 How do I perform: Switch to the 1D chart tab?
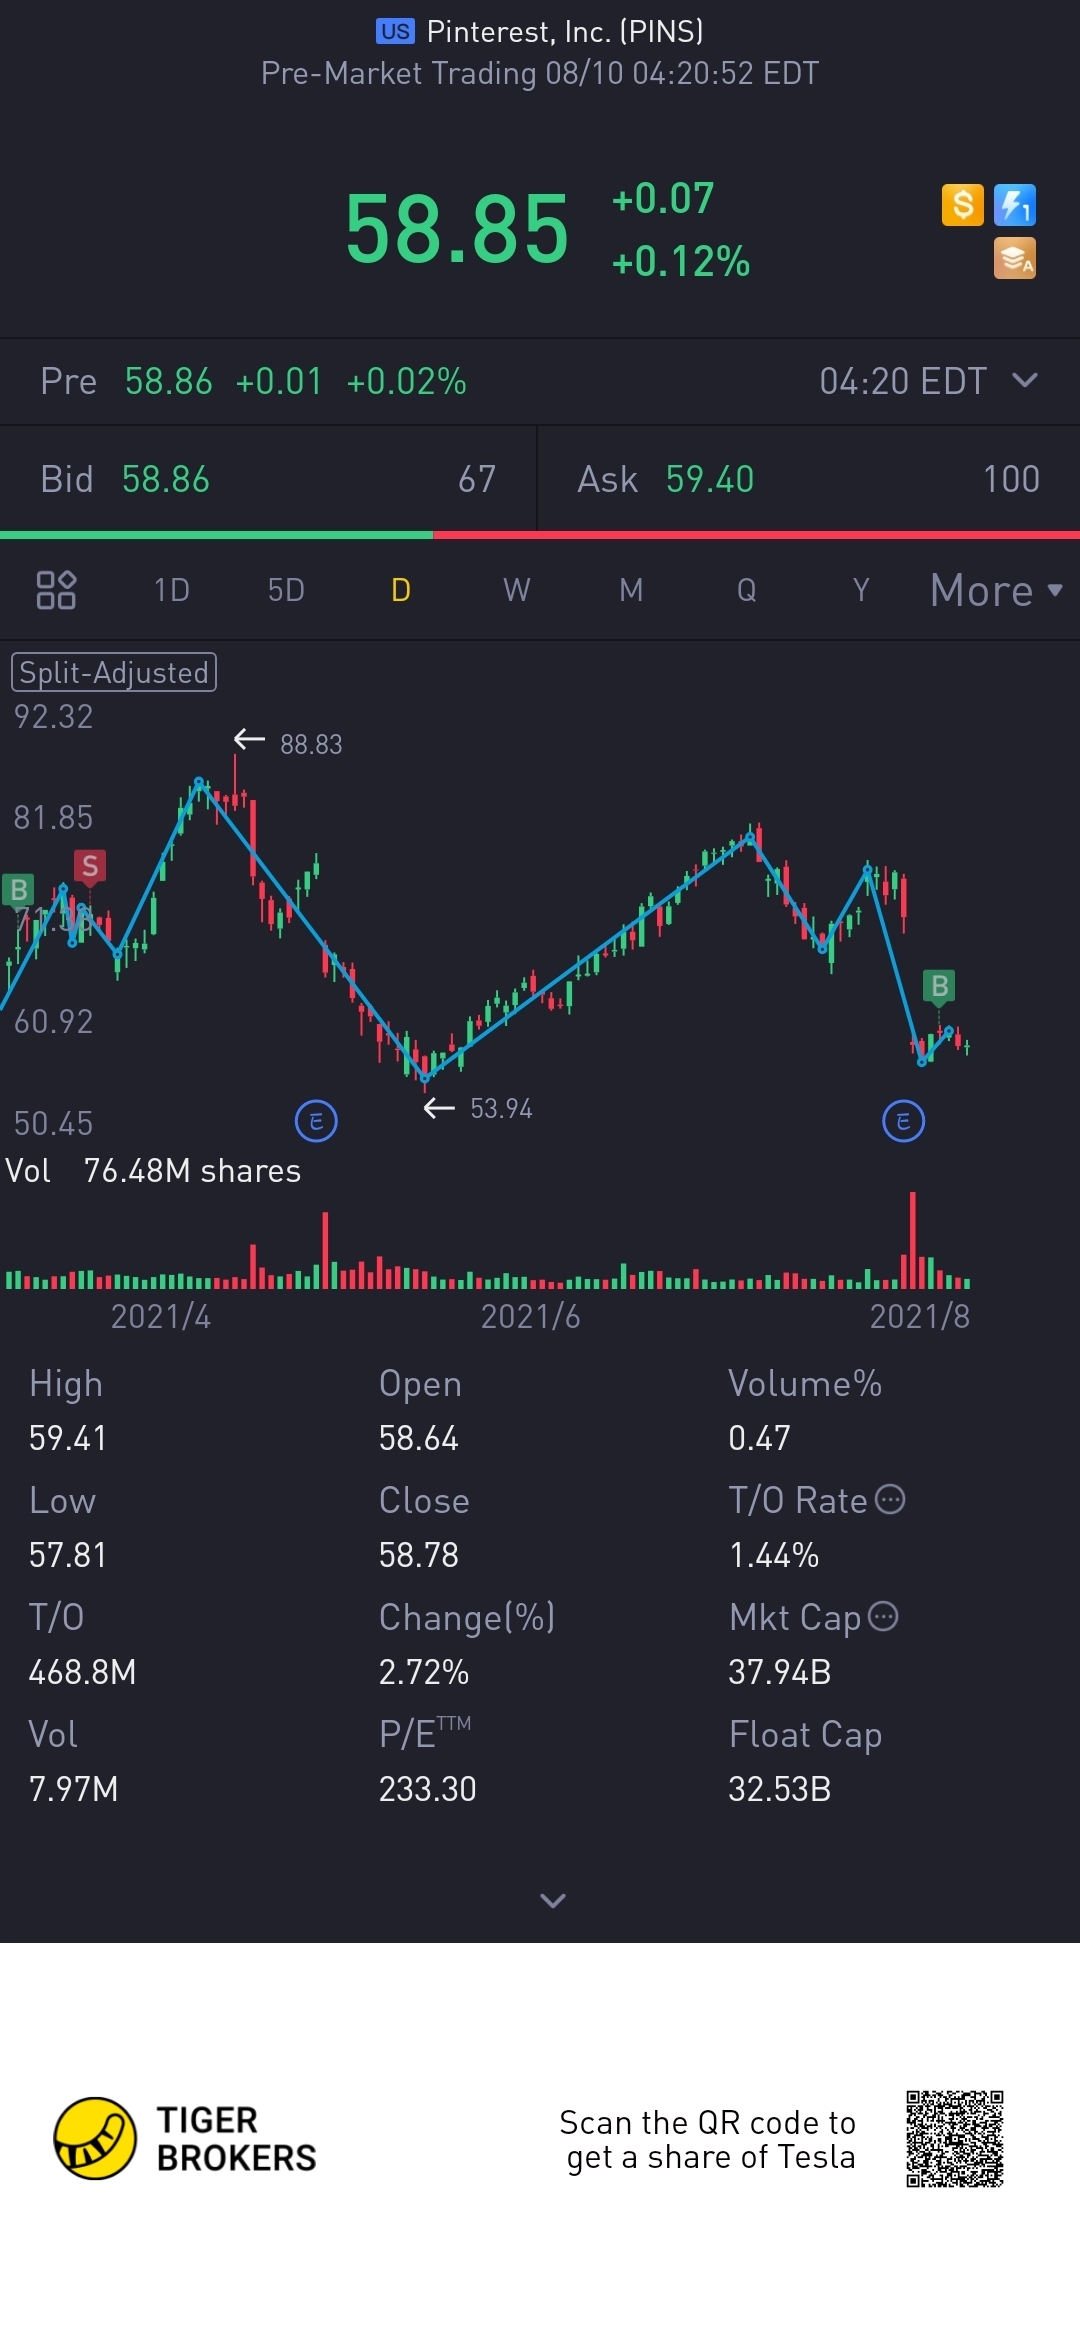point(171,590)
